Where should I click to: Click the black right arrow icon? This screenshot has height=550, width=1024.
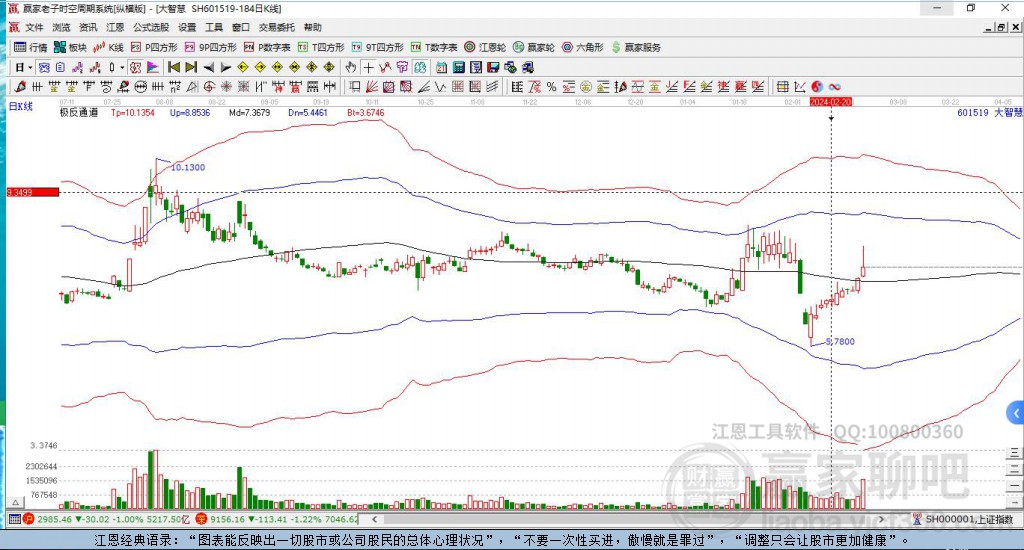pyautogui.click(x=225, y=67)
